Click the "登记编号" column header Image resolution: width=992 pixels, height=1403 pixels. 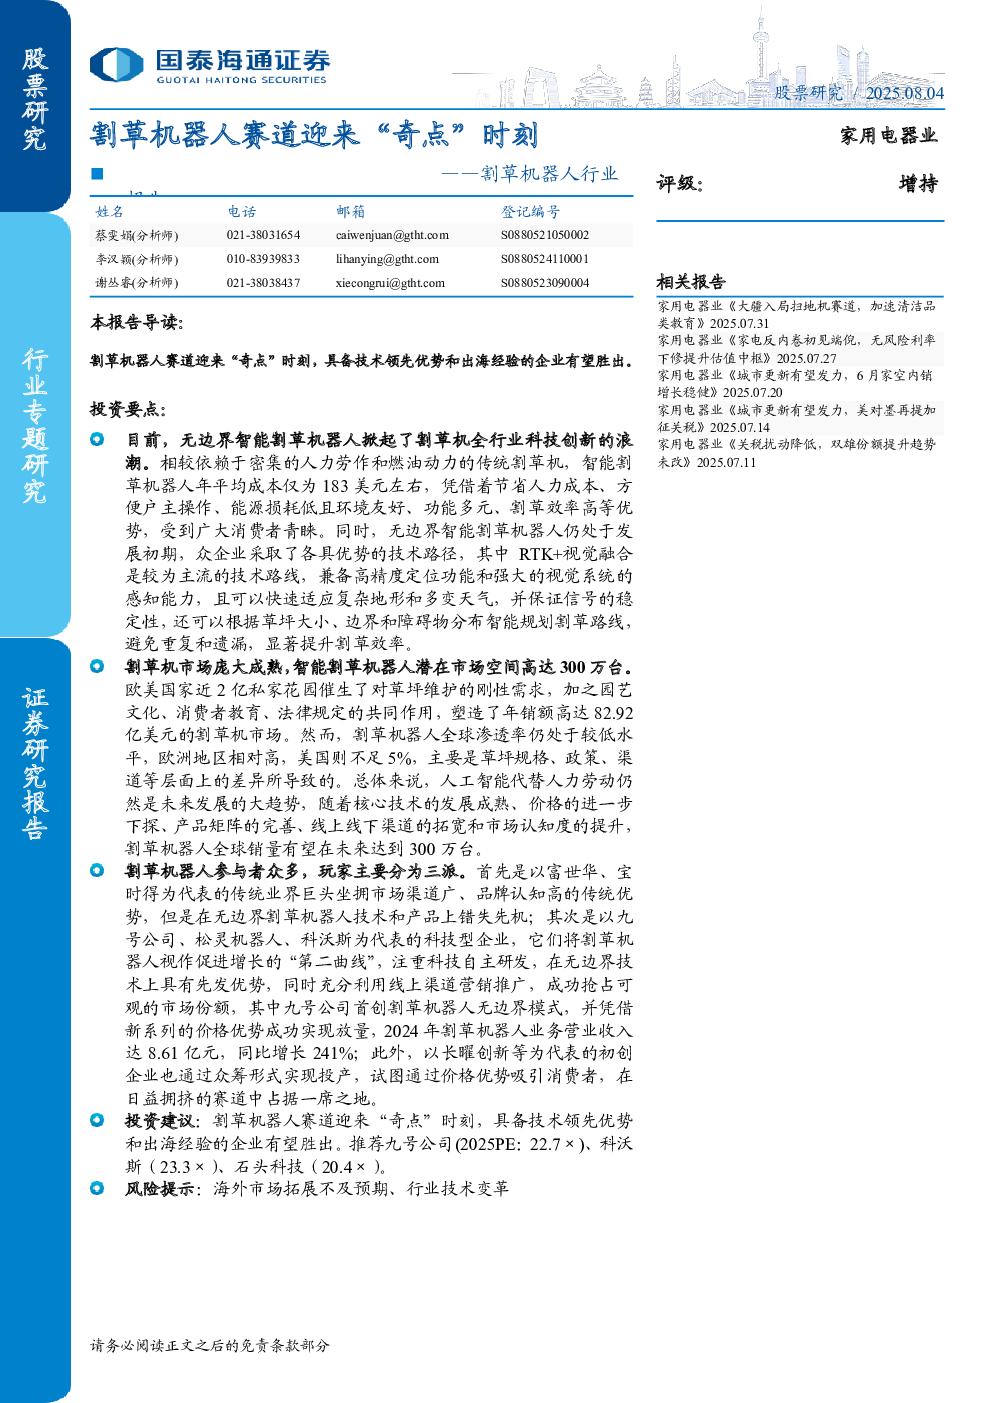point(530,211)
